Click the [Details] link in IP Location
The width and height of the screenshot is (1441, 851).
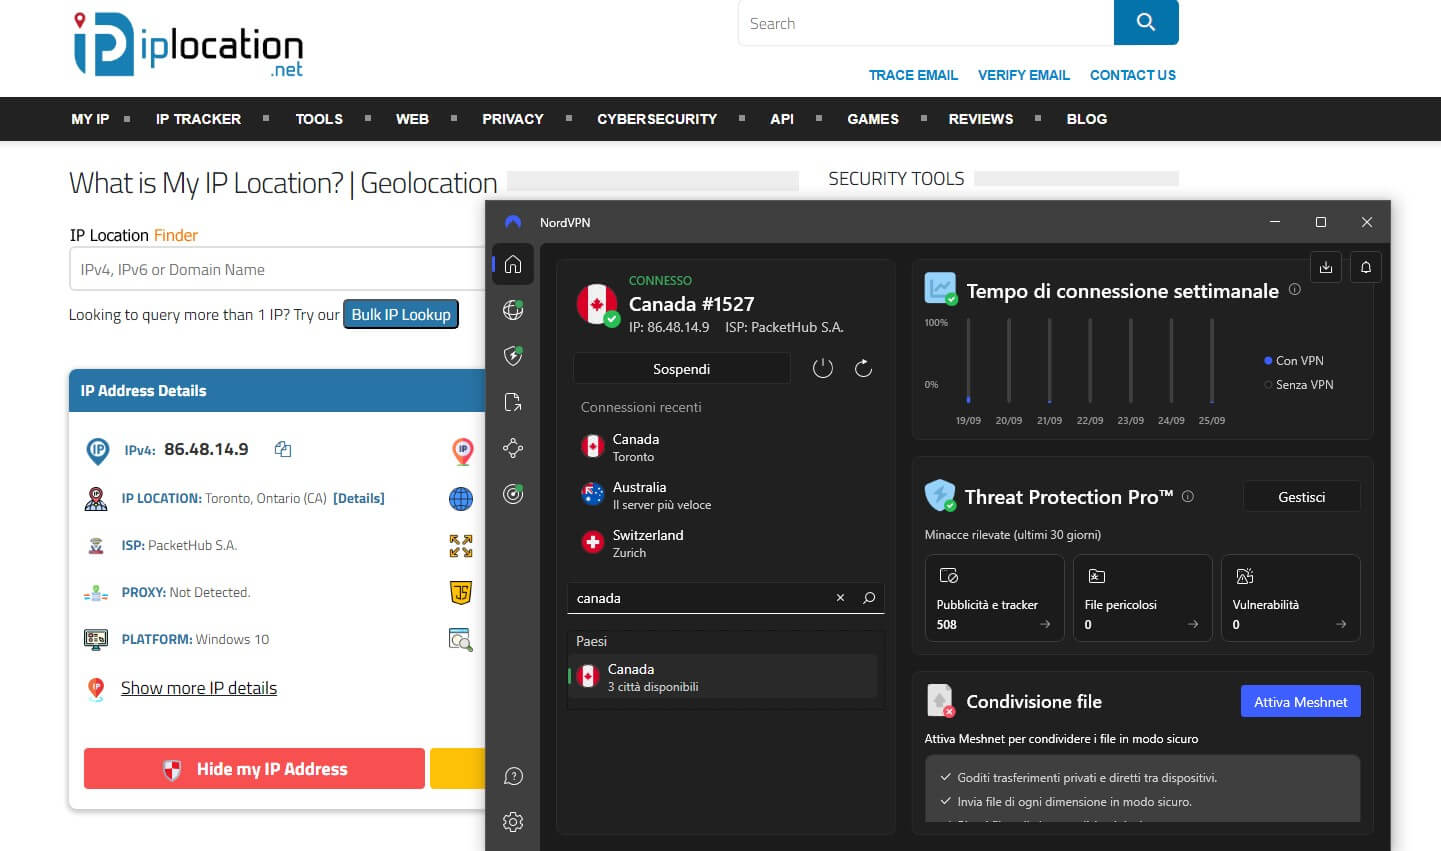(x=359, y=498)
